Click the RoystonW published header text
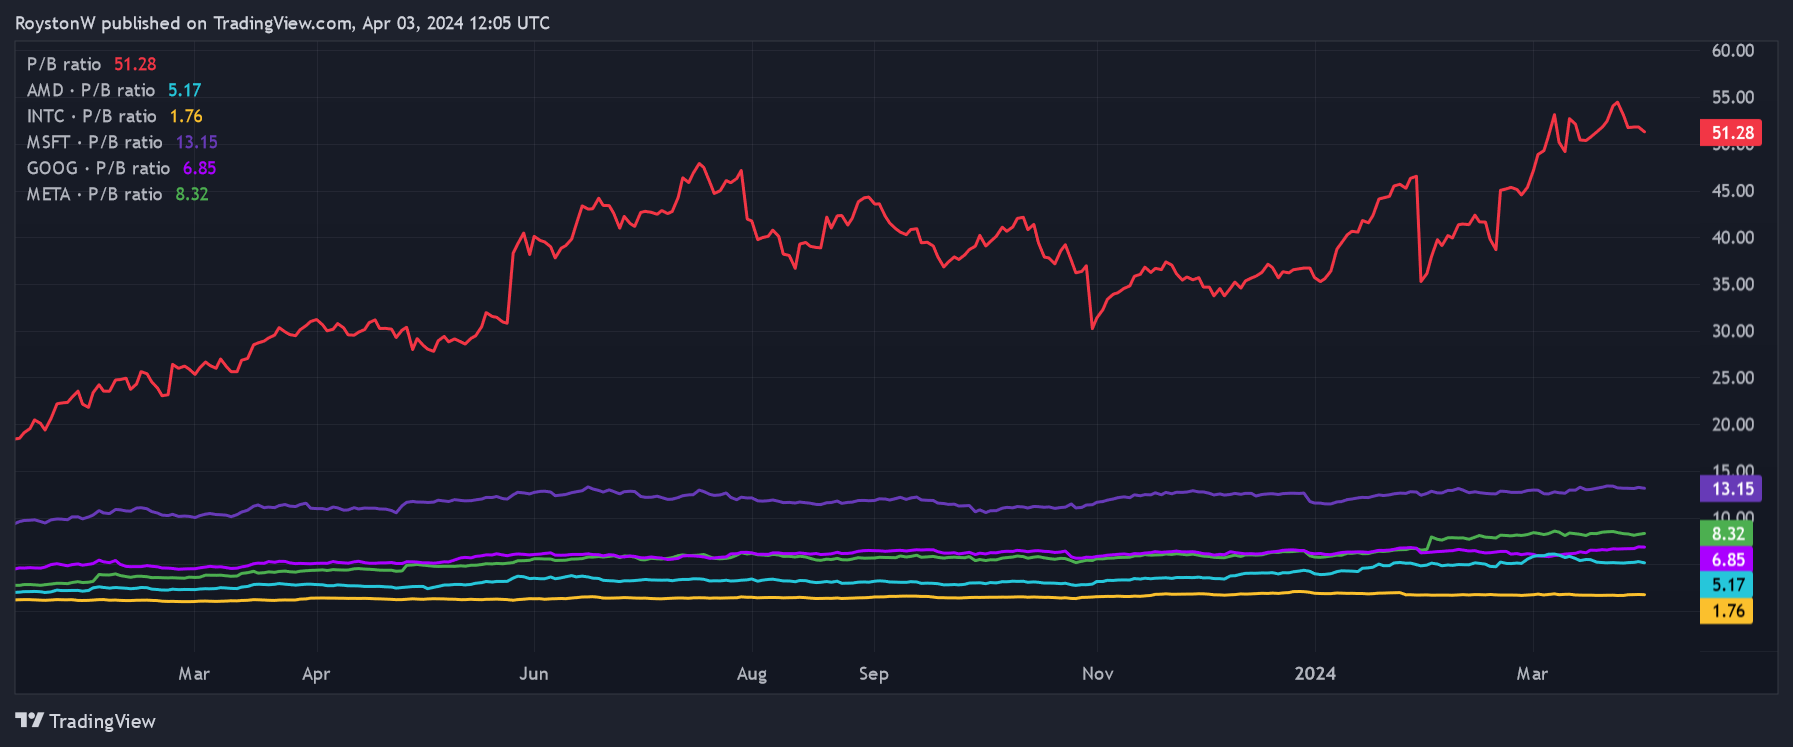Viewport: 1793px width, 747px height. pyautogui.click(x=282, y=23)
